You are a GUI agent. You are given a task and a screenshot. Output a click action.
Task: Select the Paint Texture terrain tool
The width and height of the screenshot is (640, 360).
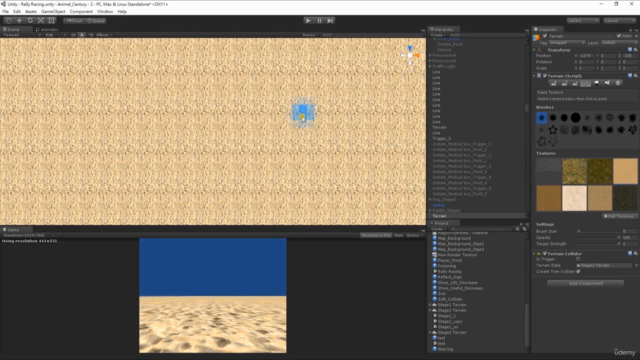(x=586, y=83)
